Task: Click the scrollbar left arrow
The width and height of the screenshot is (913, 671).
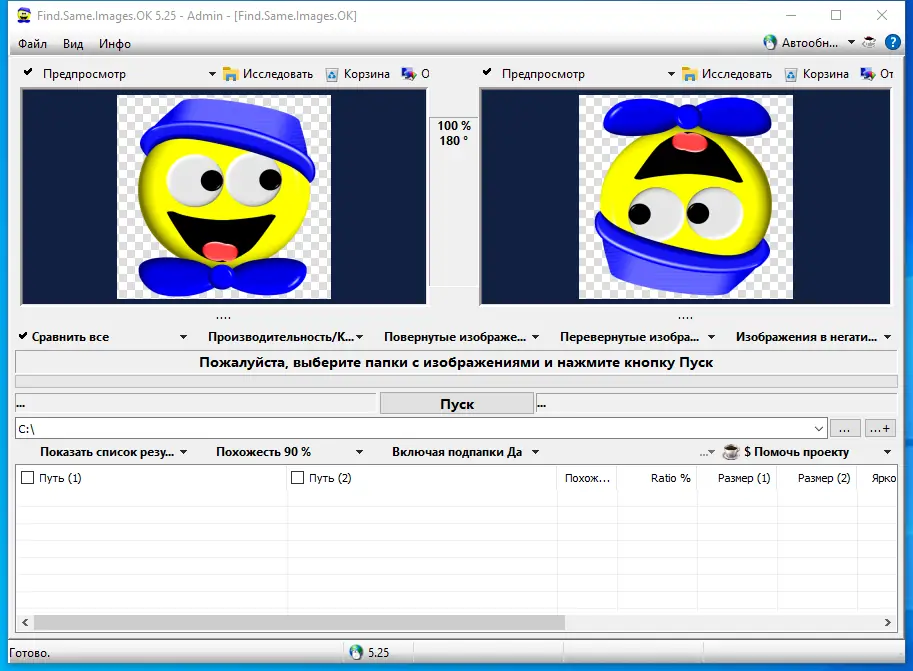Action: tap(25, 622)
